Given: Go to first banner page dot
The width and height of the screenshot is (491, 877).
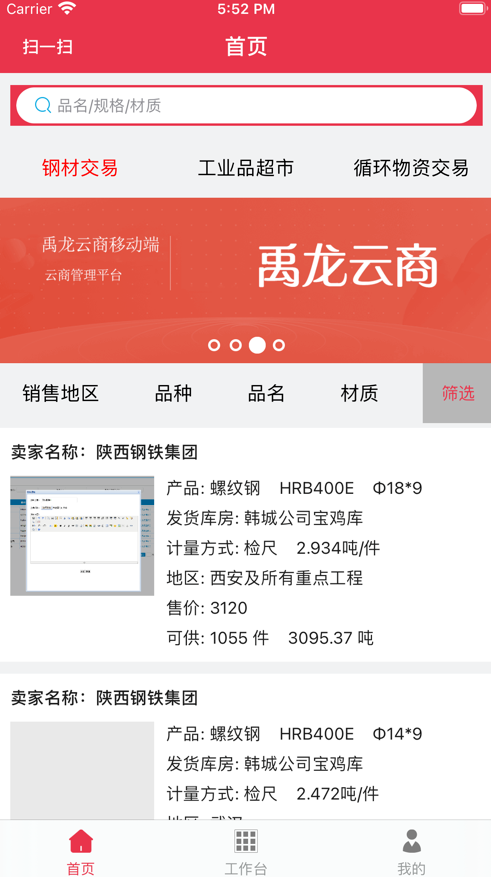Looking at the screenshot, I should click(x=214, y=345).
